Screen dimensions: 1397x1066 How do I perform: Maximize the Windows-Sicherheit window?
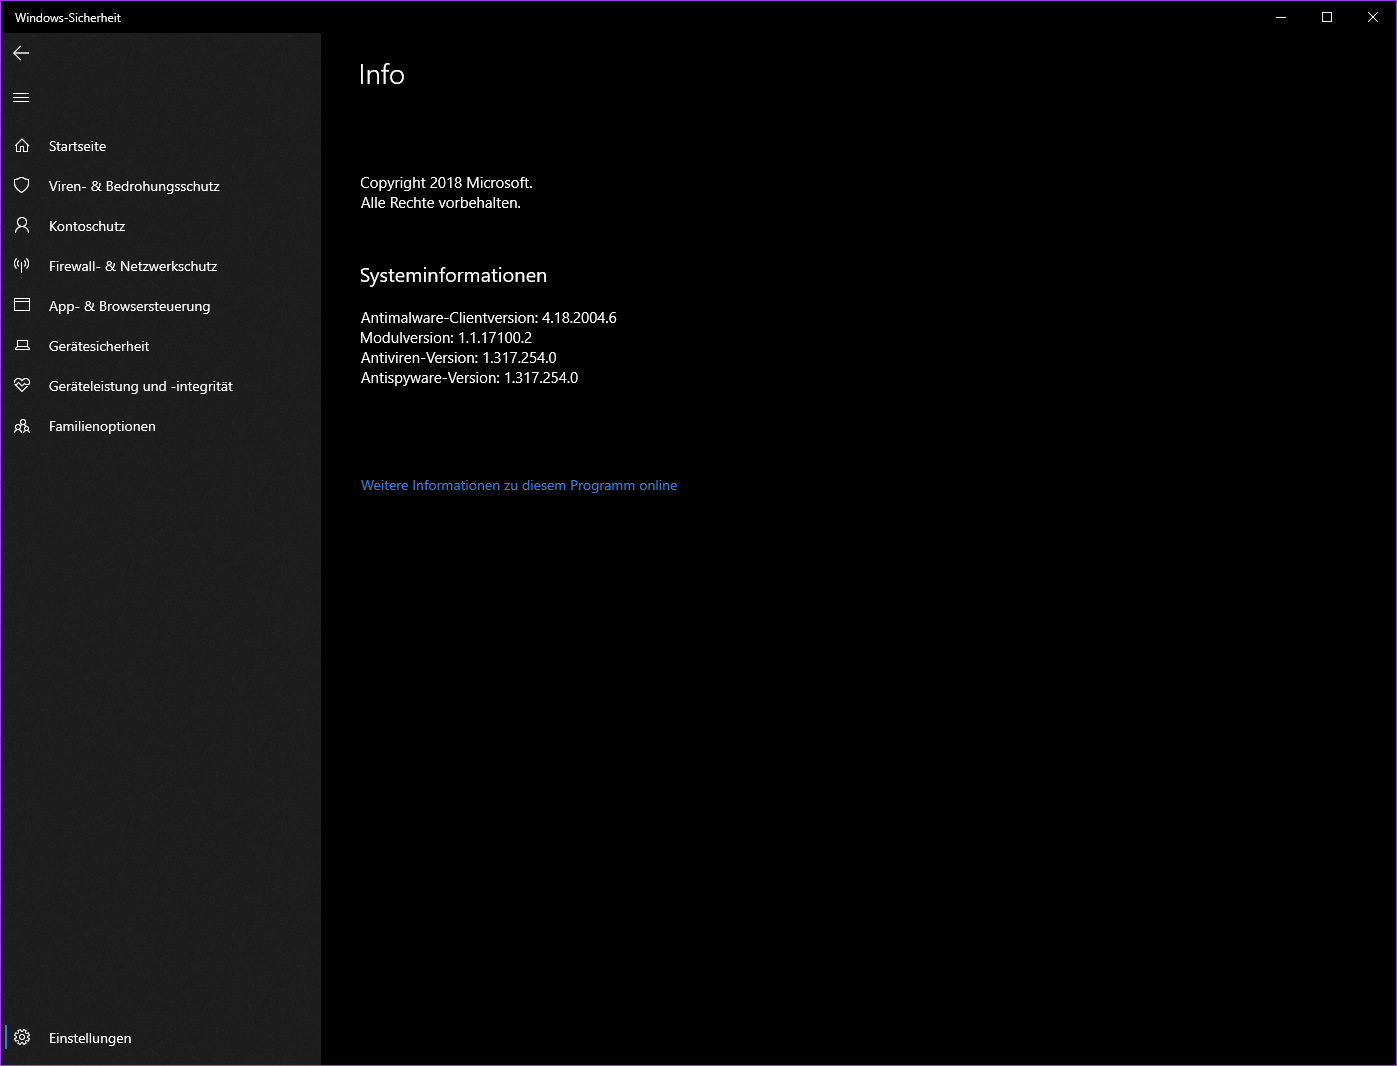coord(1327,17)
